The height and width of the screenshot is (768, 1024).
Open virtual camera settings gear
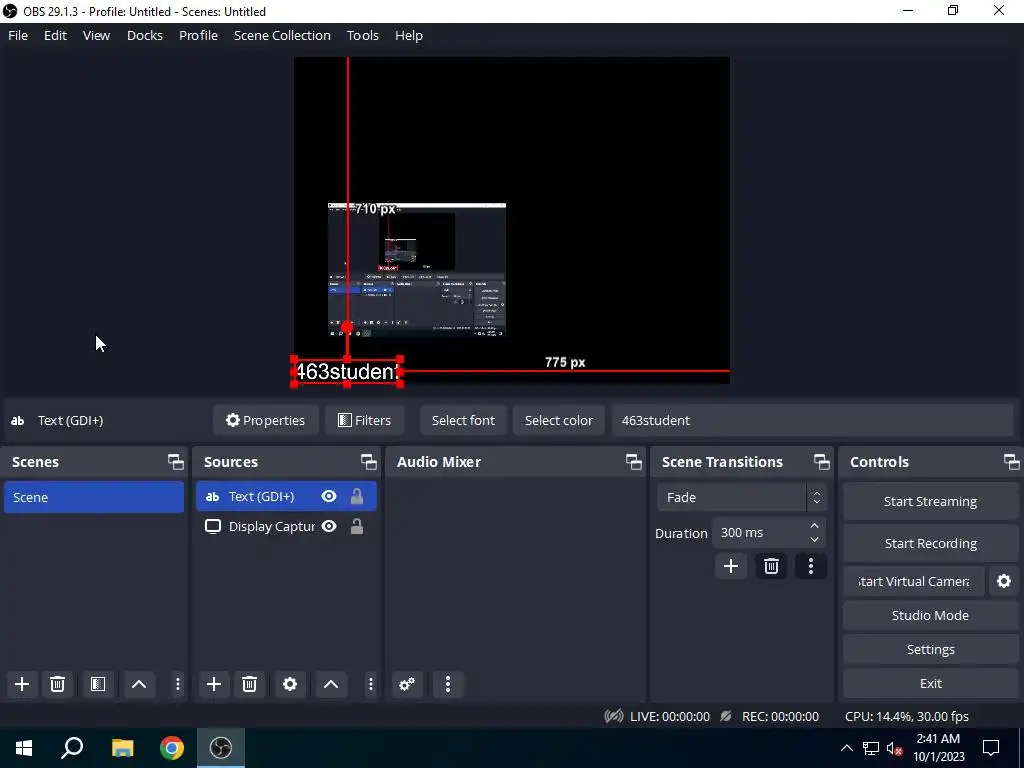(x=1004, y=581)
